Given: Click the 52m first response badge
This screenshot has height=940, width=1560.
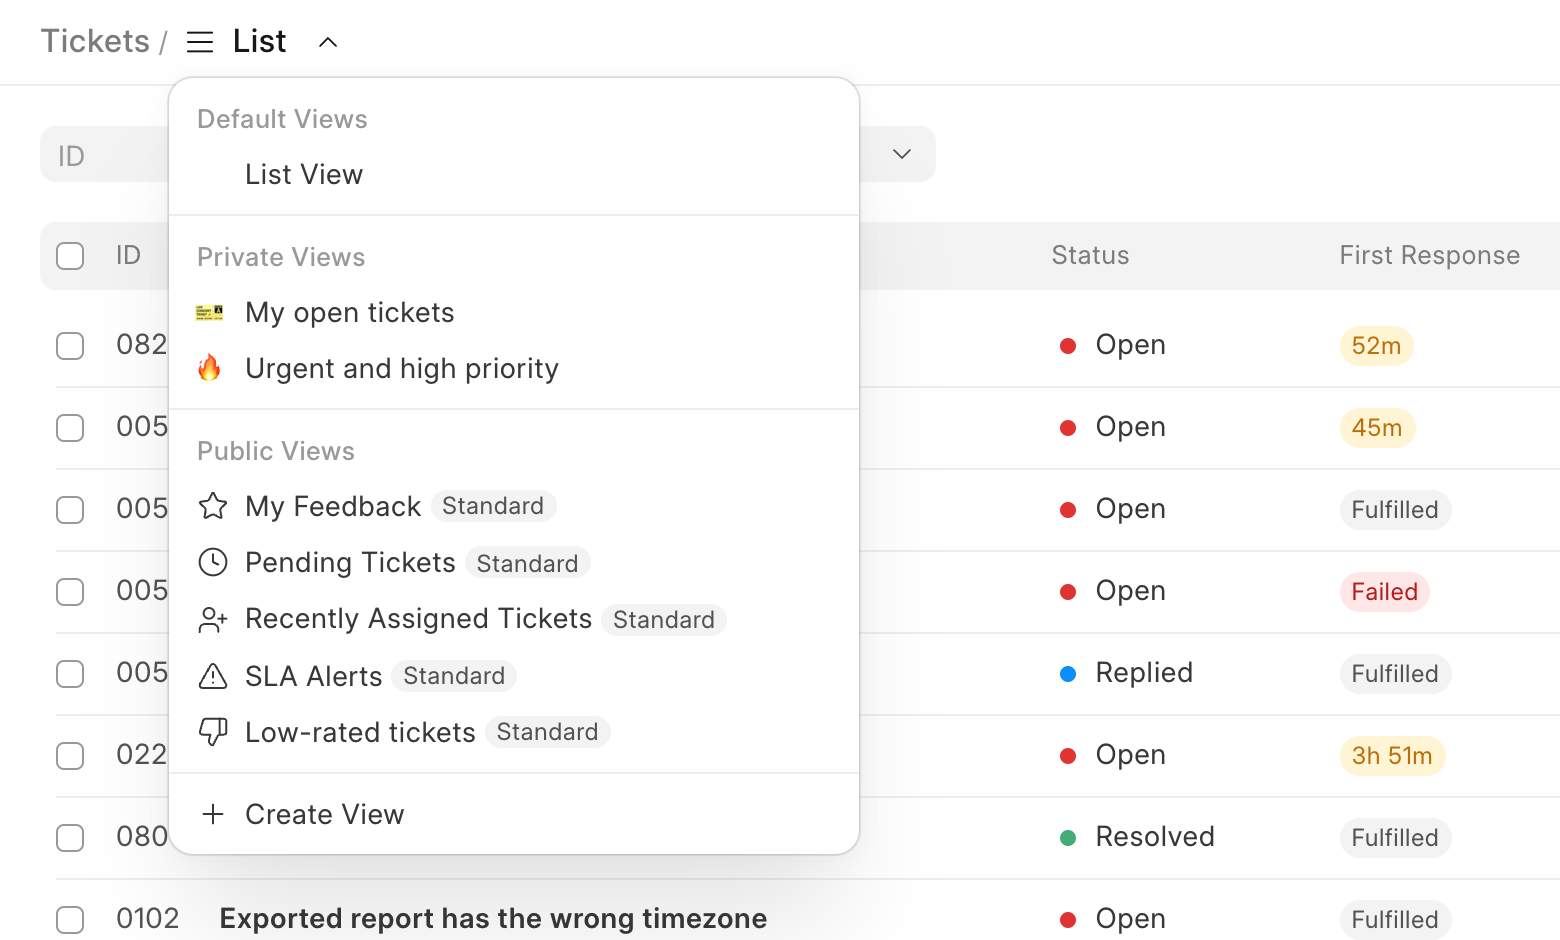Looking at the screenshot, I should coord(1376,346).
